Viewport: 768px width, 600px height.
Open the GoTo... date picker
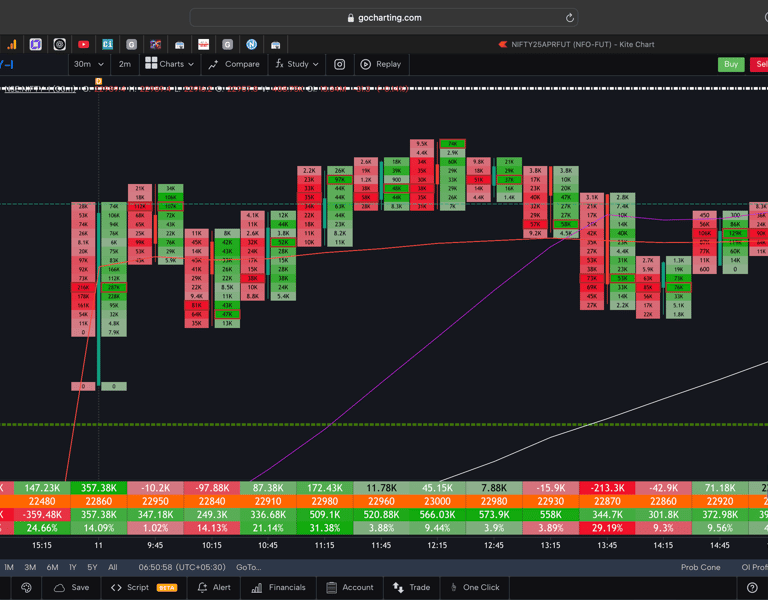click(249, 568)
